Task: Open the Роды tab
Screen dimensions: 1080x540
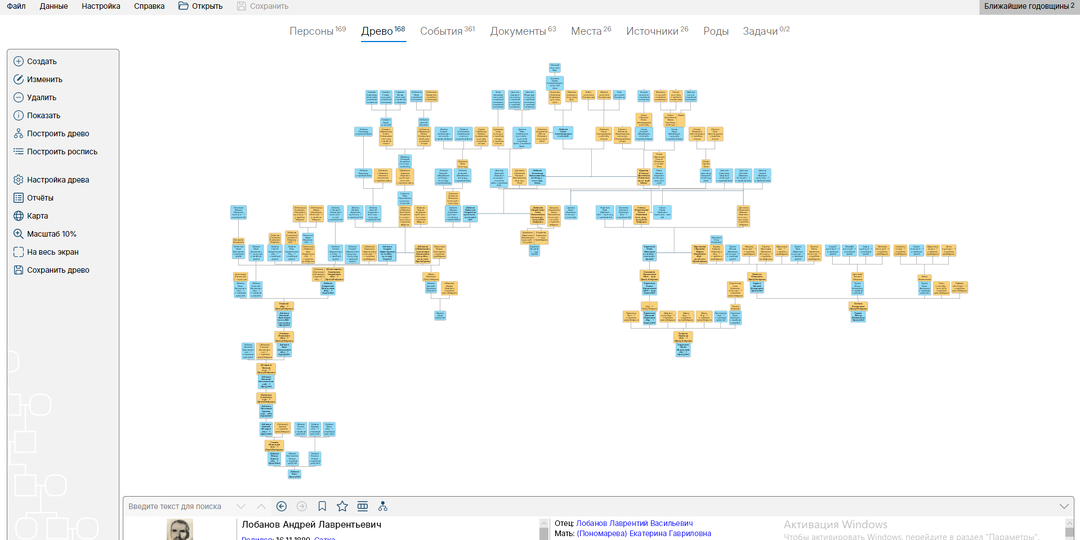Action: 716,31
